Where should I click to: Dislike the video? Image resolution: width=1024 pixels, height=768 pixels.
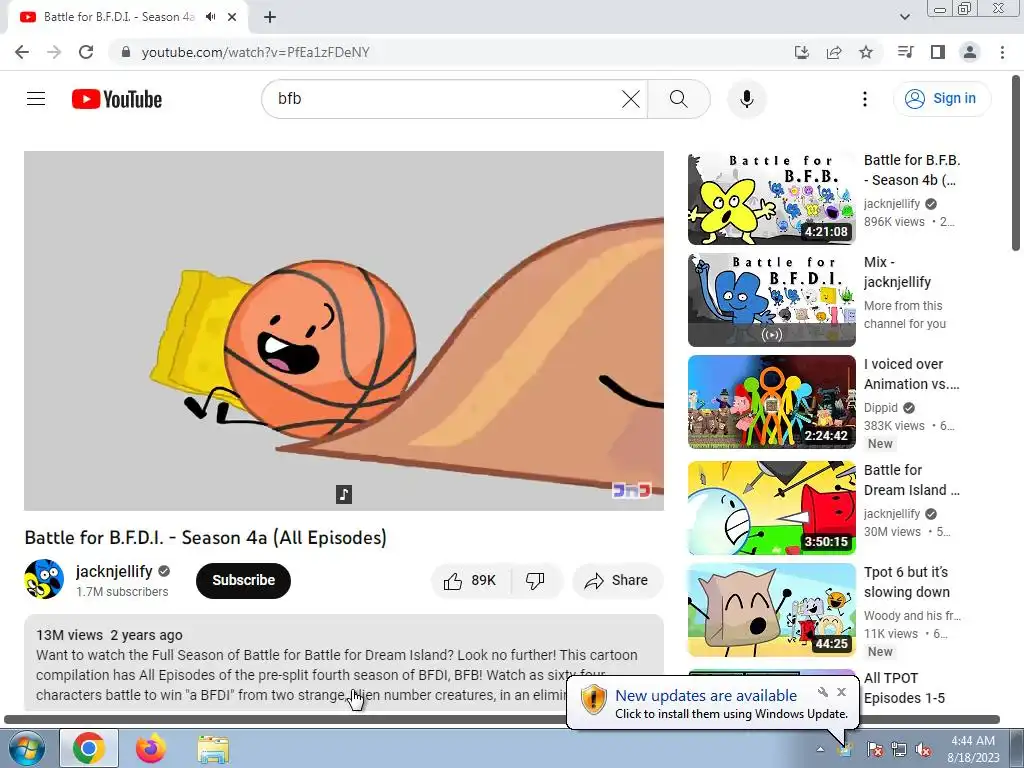pos(536,581)
